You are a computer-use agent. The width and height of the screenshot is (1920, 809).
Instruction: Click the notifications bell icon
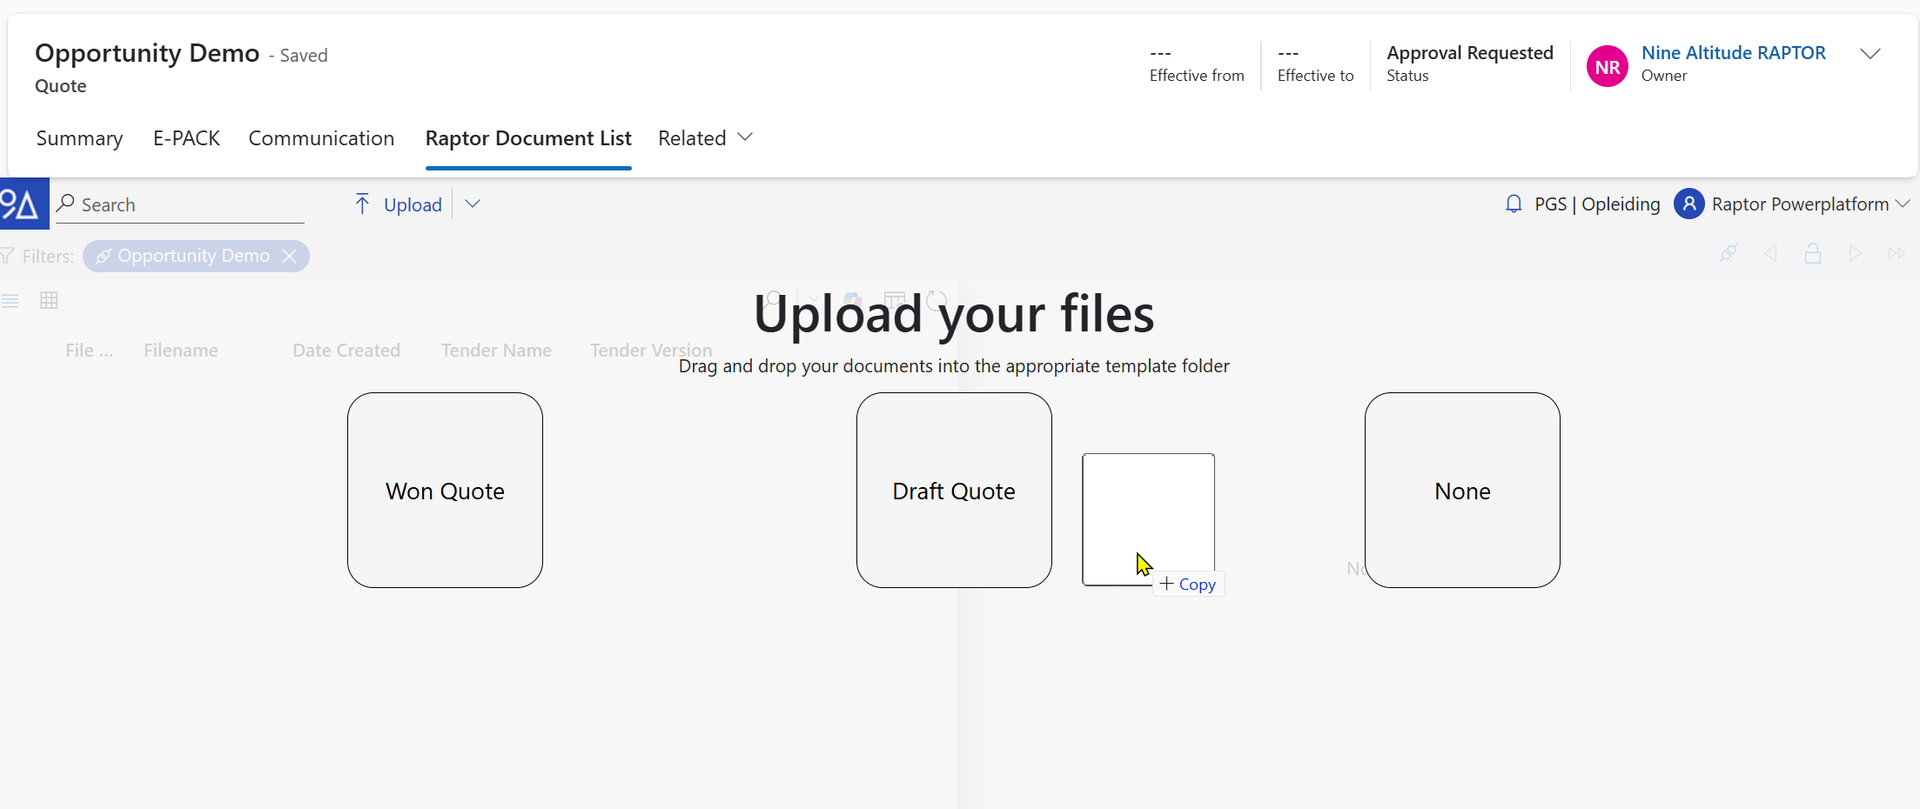pyautogui.click(x=1513, y=204)
